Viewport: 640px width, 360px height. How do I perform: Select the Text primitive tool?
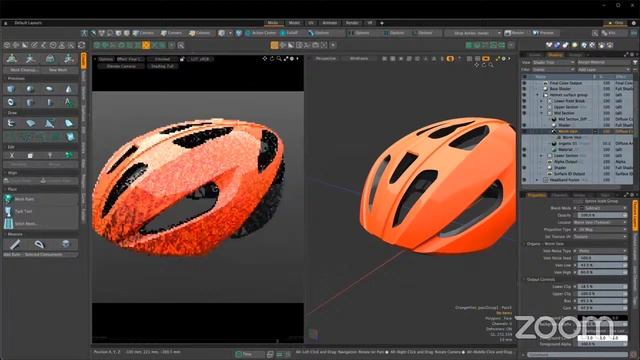[69, 102]
